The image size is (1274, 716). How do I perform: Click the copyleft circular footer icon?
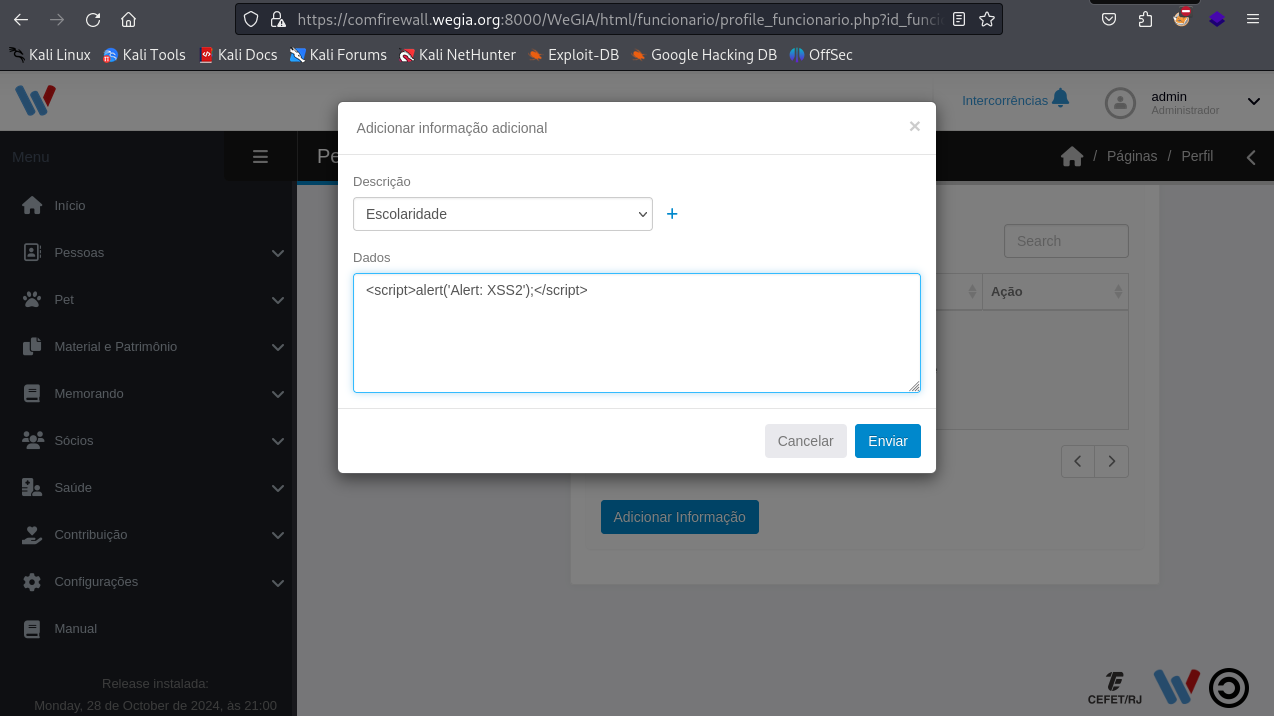tap(1228, 688)
